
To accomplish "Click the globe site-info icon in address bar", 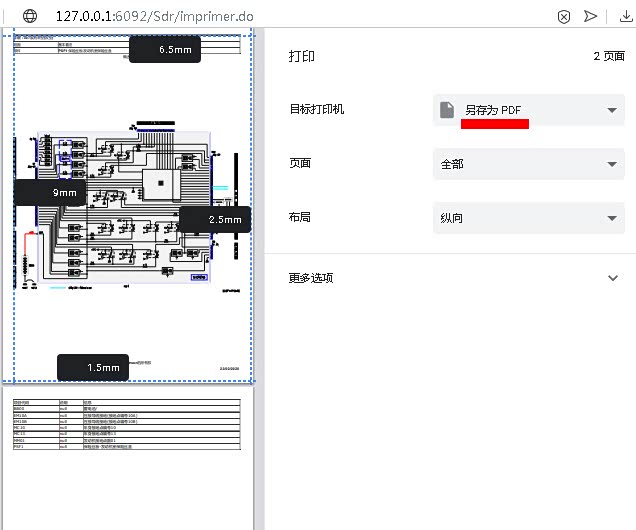I will 31,16.
